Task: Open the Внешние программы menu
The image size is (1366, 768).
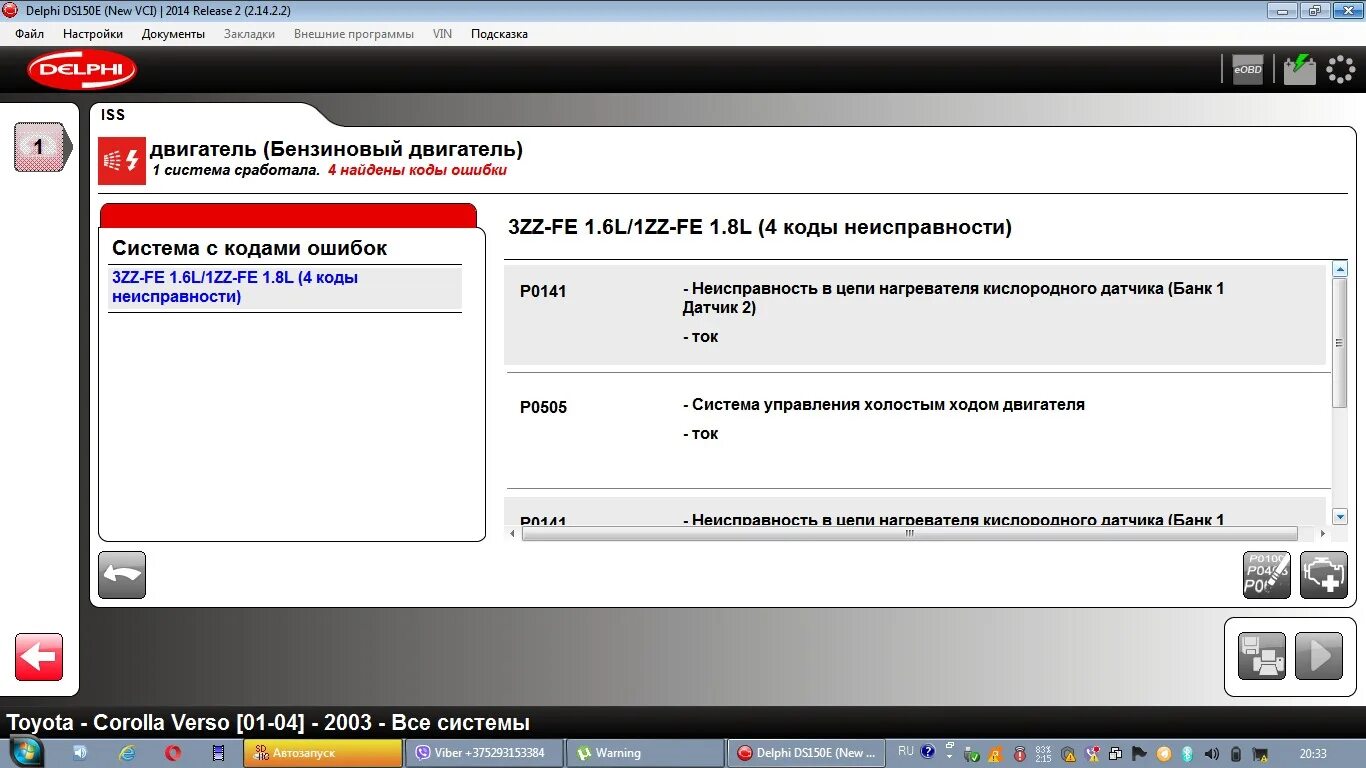Action: (354, 34)
